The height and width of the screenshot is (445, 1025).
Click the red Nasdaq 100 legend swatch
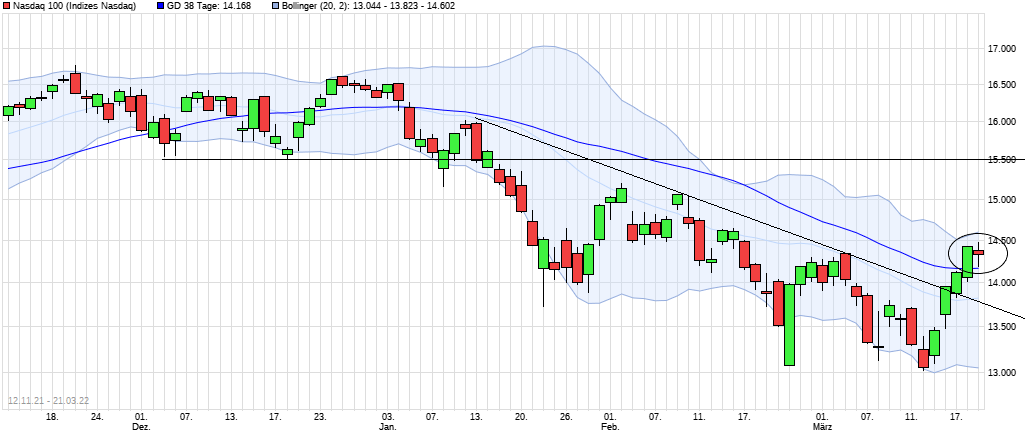tap(7, 5)
